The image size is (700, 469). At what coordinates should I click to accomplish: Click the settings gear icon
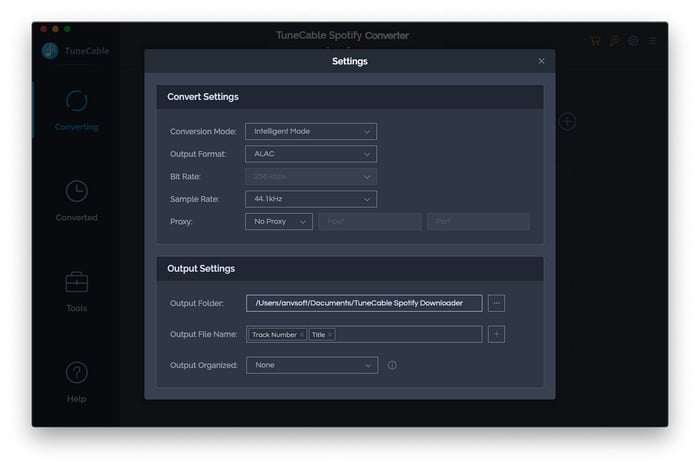[633, 41]
